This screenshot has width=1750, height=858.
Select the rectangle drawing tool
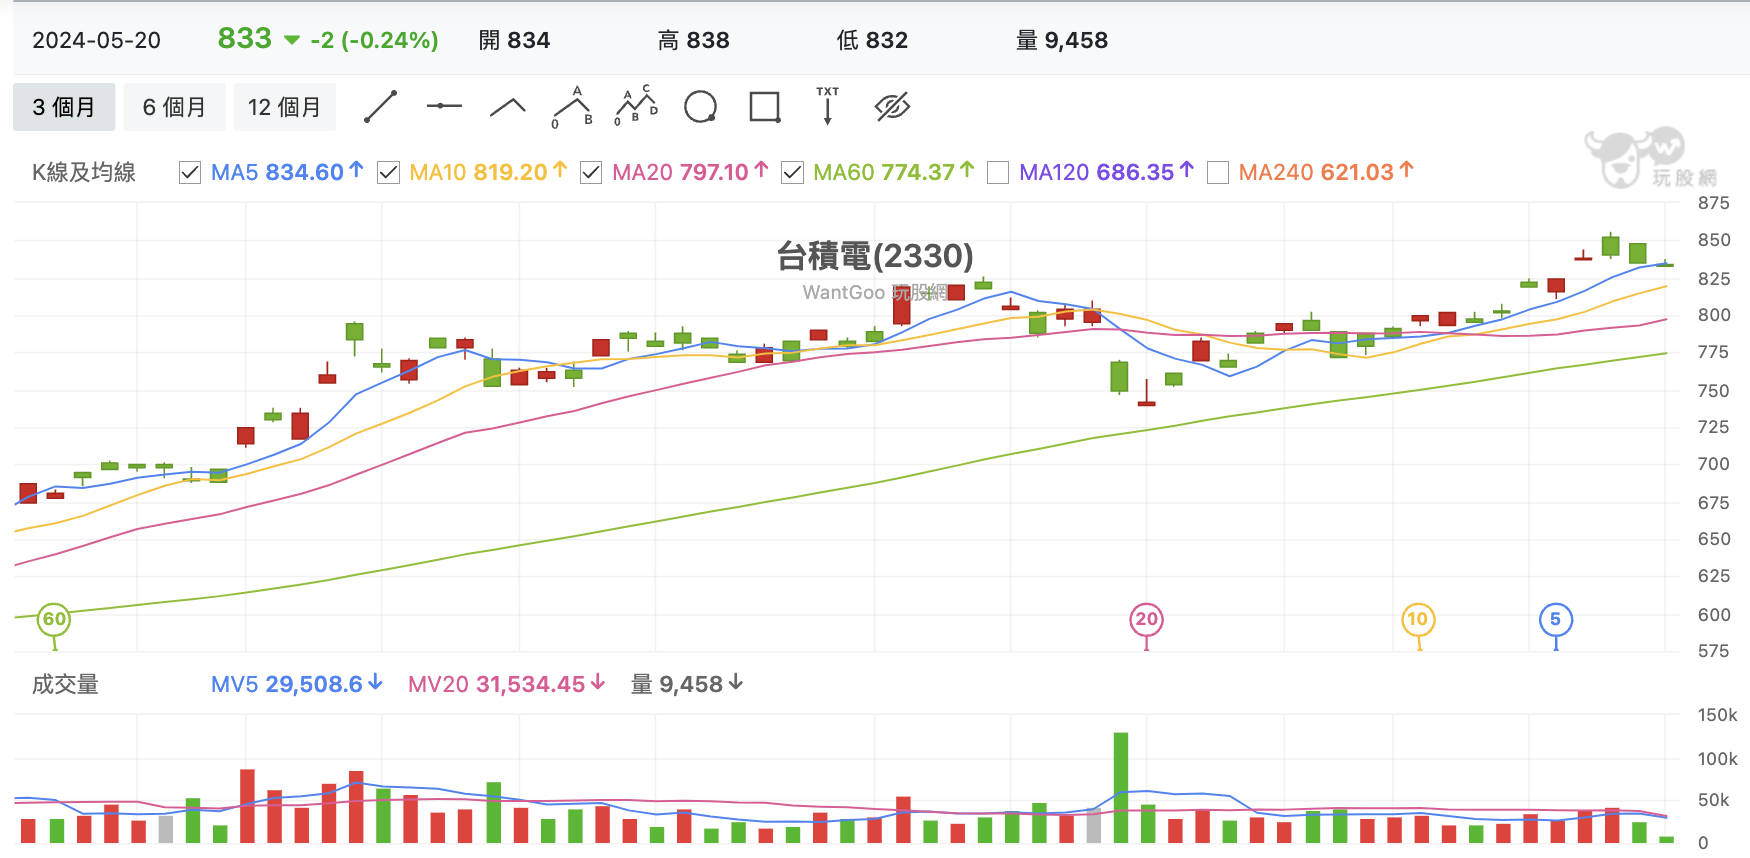click(x=765, y=107)
